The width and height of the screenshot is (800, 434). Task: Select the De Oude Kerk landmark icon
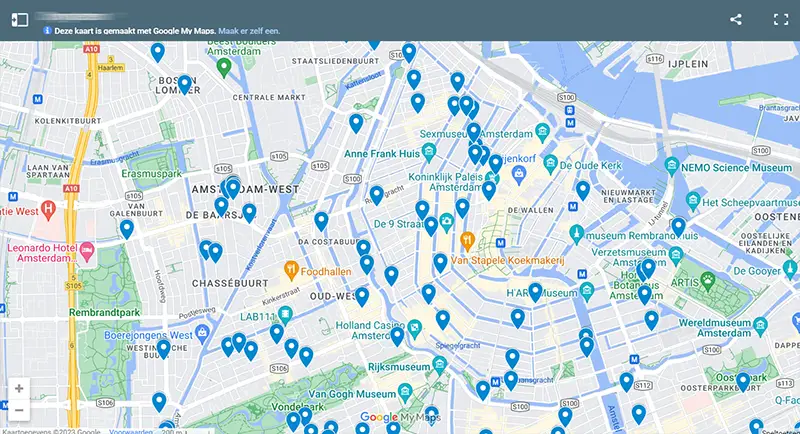[x=550, y=164]
